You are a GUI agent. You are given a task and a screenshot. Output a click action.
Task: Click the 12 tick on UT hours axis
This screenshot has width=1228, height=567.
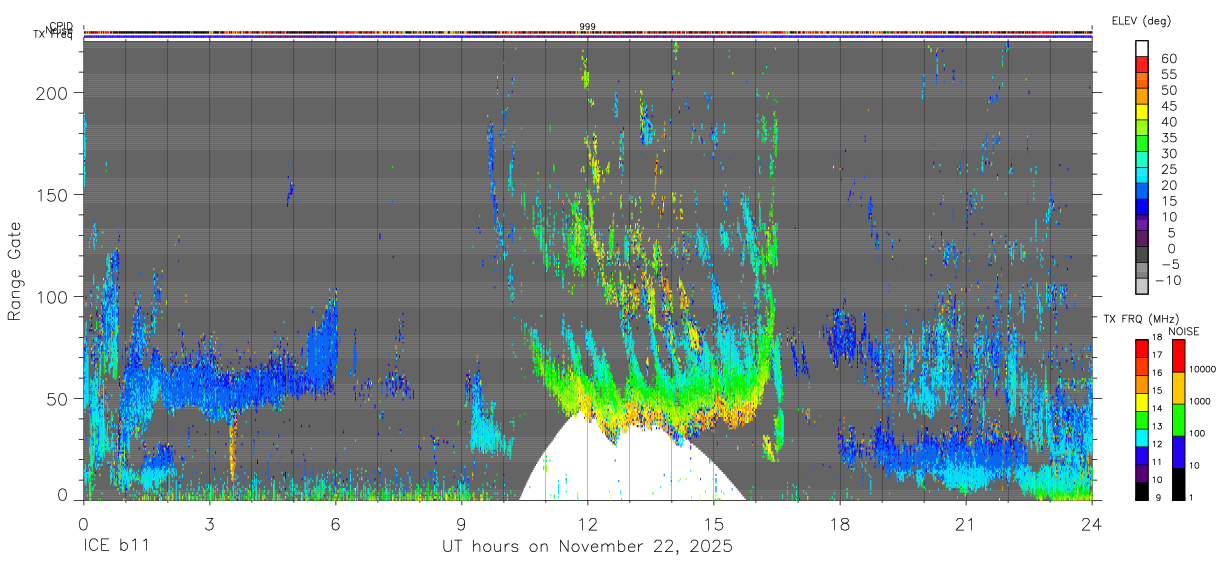click(588, 523)
